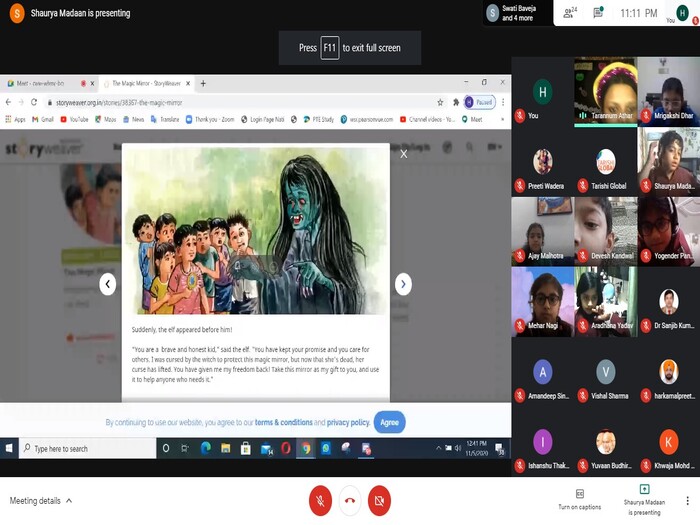700x525 pixels.
Task: Open terms & conditions link
Action: (x=283, y=422)
